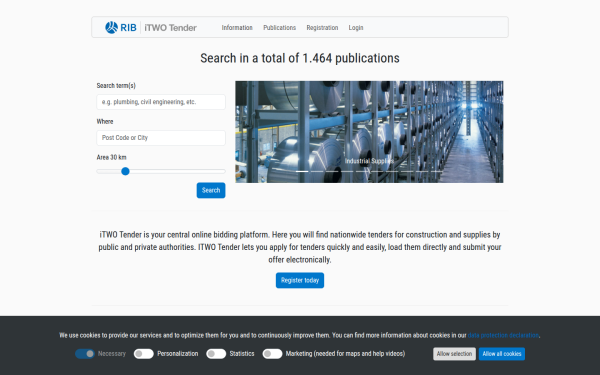Enable the Statistics cookies toggle

(x=216, y=354)
